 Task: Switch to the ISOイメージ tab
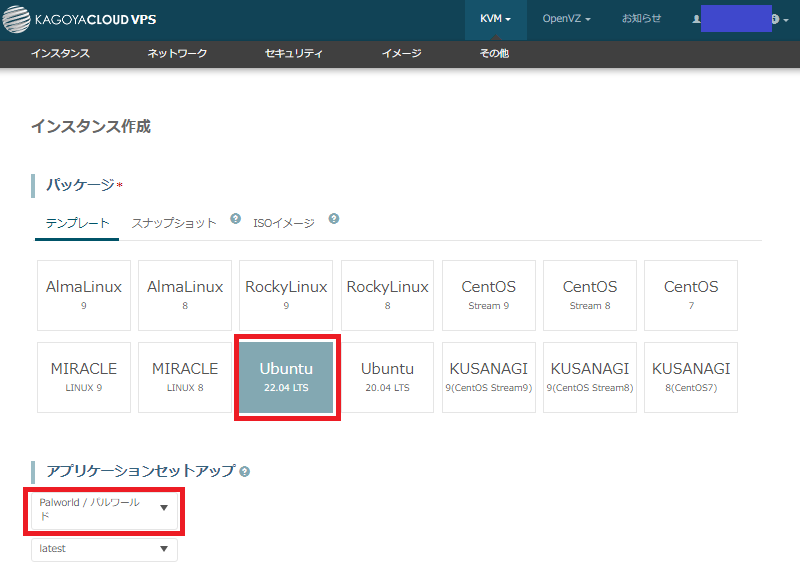pyautogui.click(x=283, y=223)
